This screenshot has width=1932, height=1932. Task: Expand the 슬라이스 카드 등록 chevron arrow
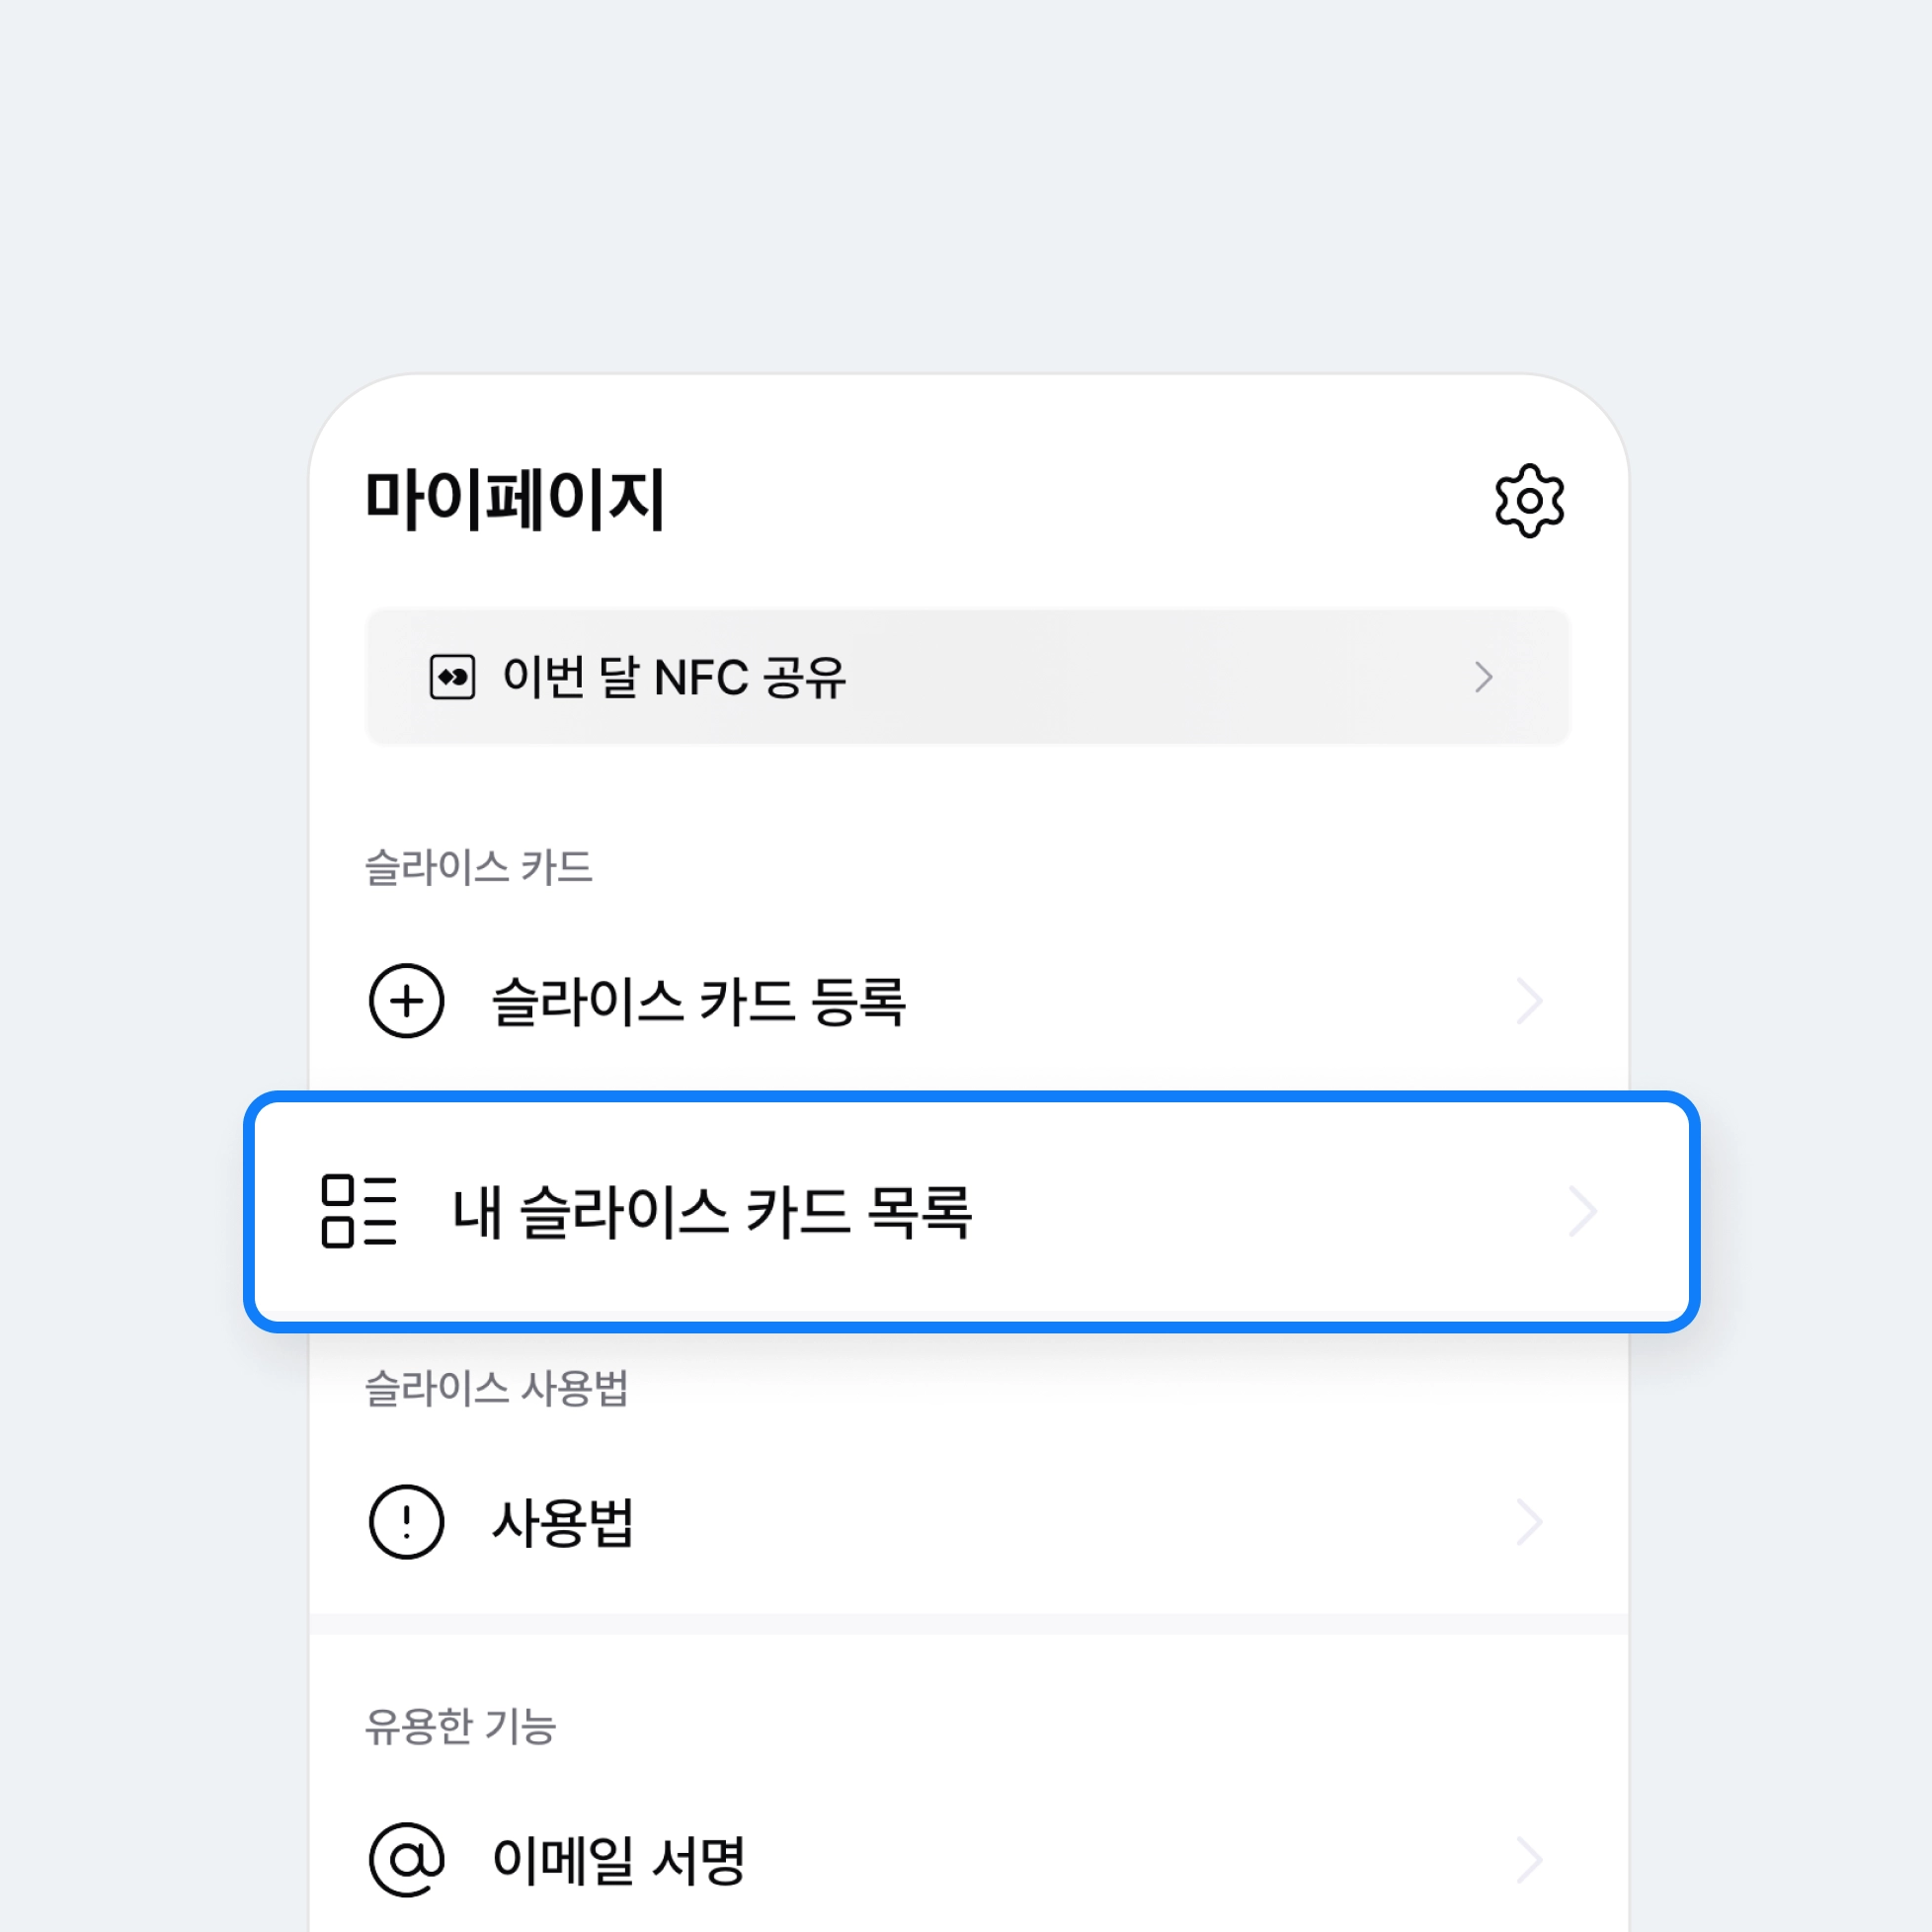(x=1529, y=1001)
